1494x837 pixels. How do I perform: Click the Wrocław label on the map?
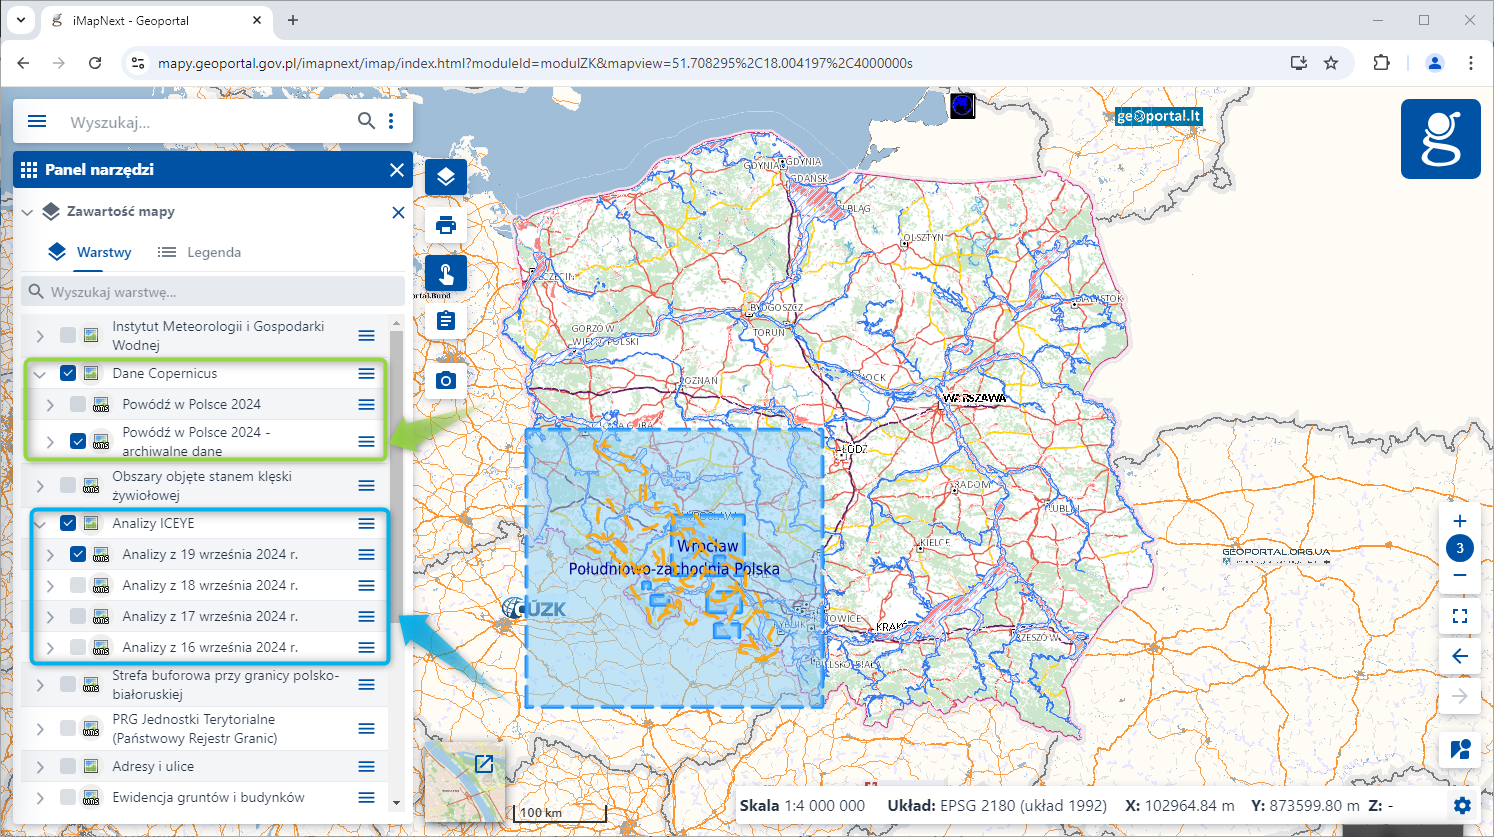708,546
